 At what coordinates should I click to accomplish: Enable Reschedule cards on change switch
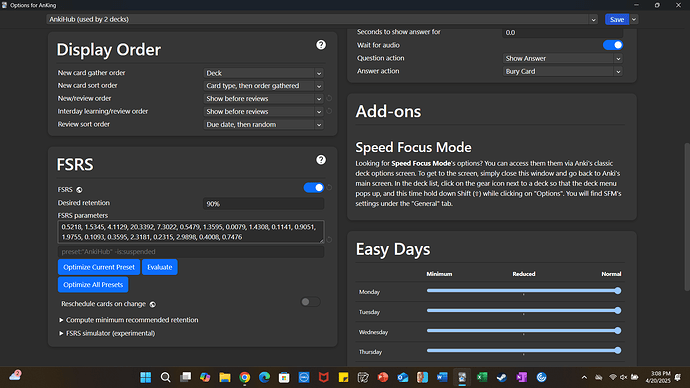310,302
